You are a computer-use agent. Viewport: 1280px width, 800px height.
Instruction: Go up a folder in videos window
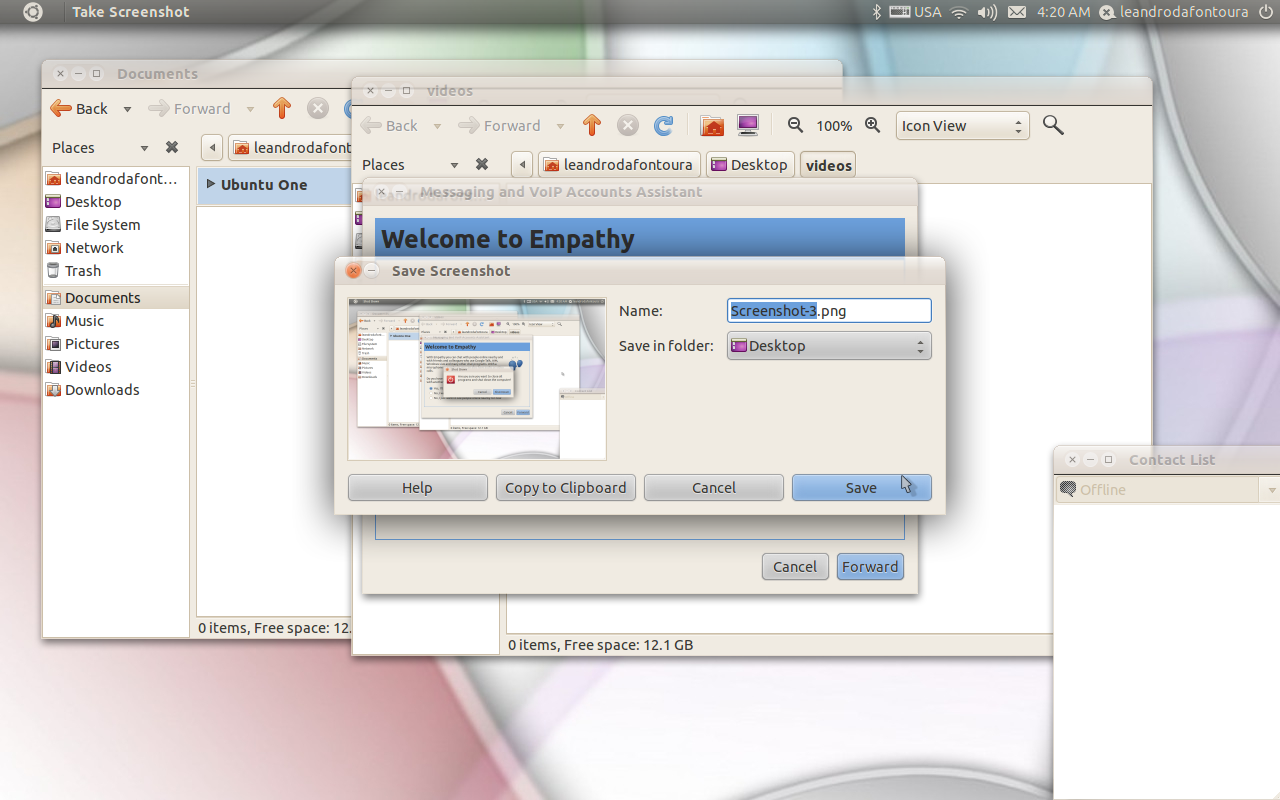click(x=592, y=125)
